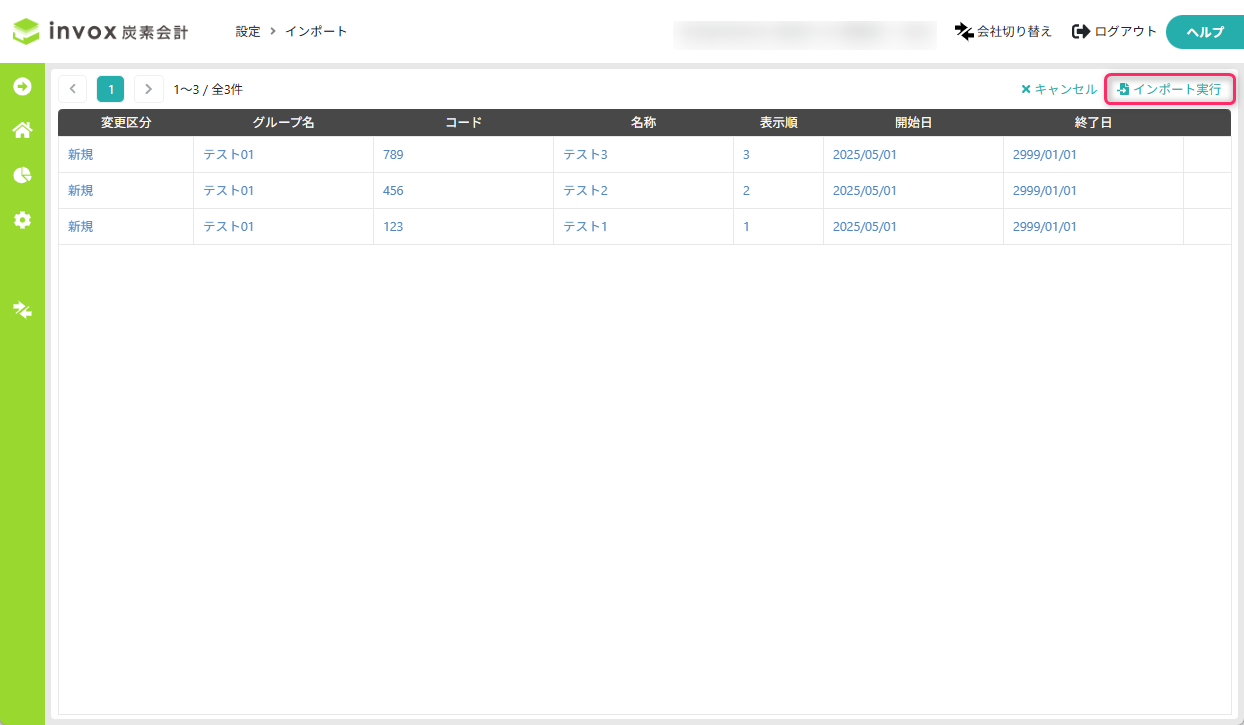
Task: Go to the previous page arrow
Action: click(x=73, y=89)
